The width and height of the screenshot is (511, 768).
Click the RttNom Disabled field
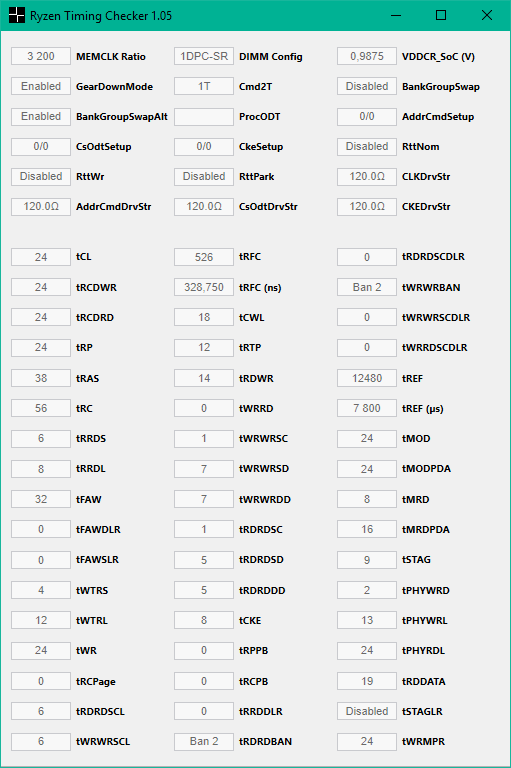pyautogui.click(x=367, y=146)
